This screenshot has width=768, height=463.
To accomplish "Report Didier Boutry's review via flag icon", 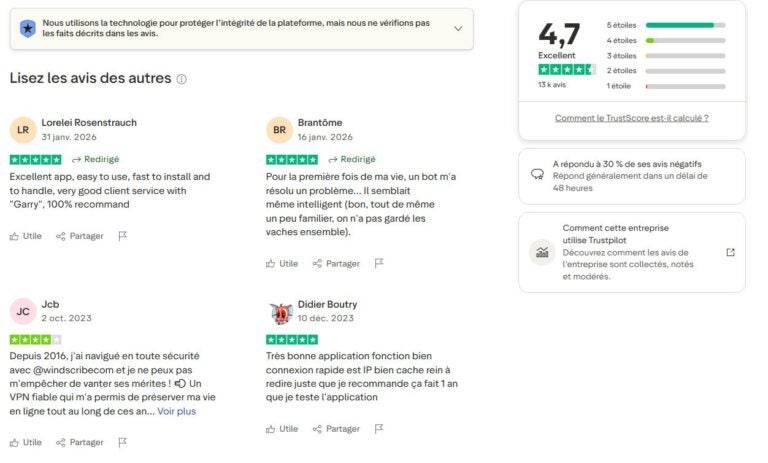I will [379, 429].
